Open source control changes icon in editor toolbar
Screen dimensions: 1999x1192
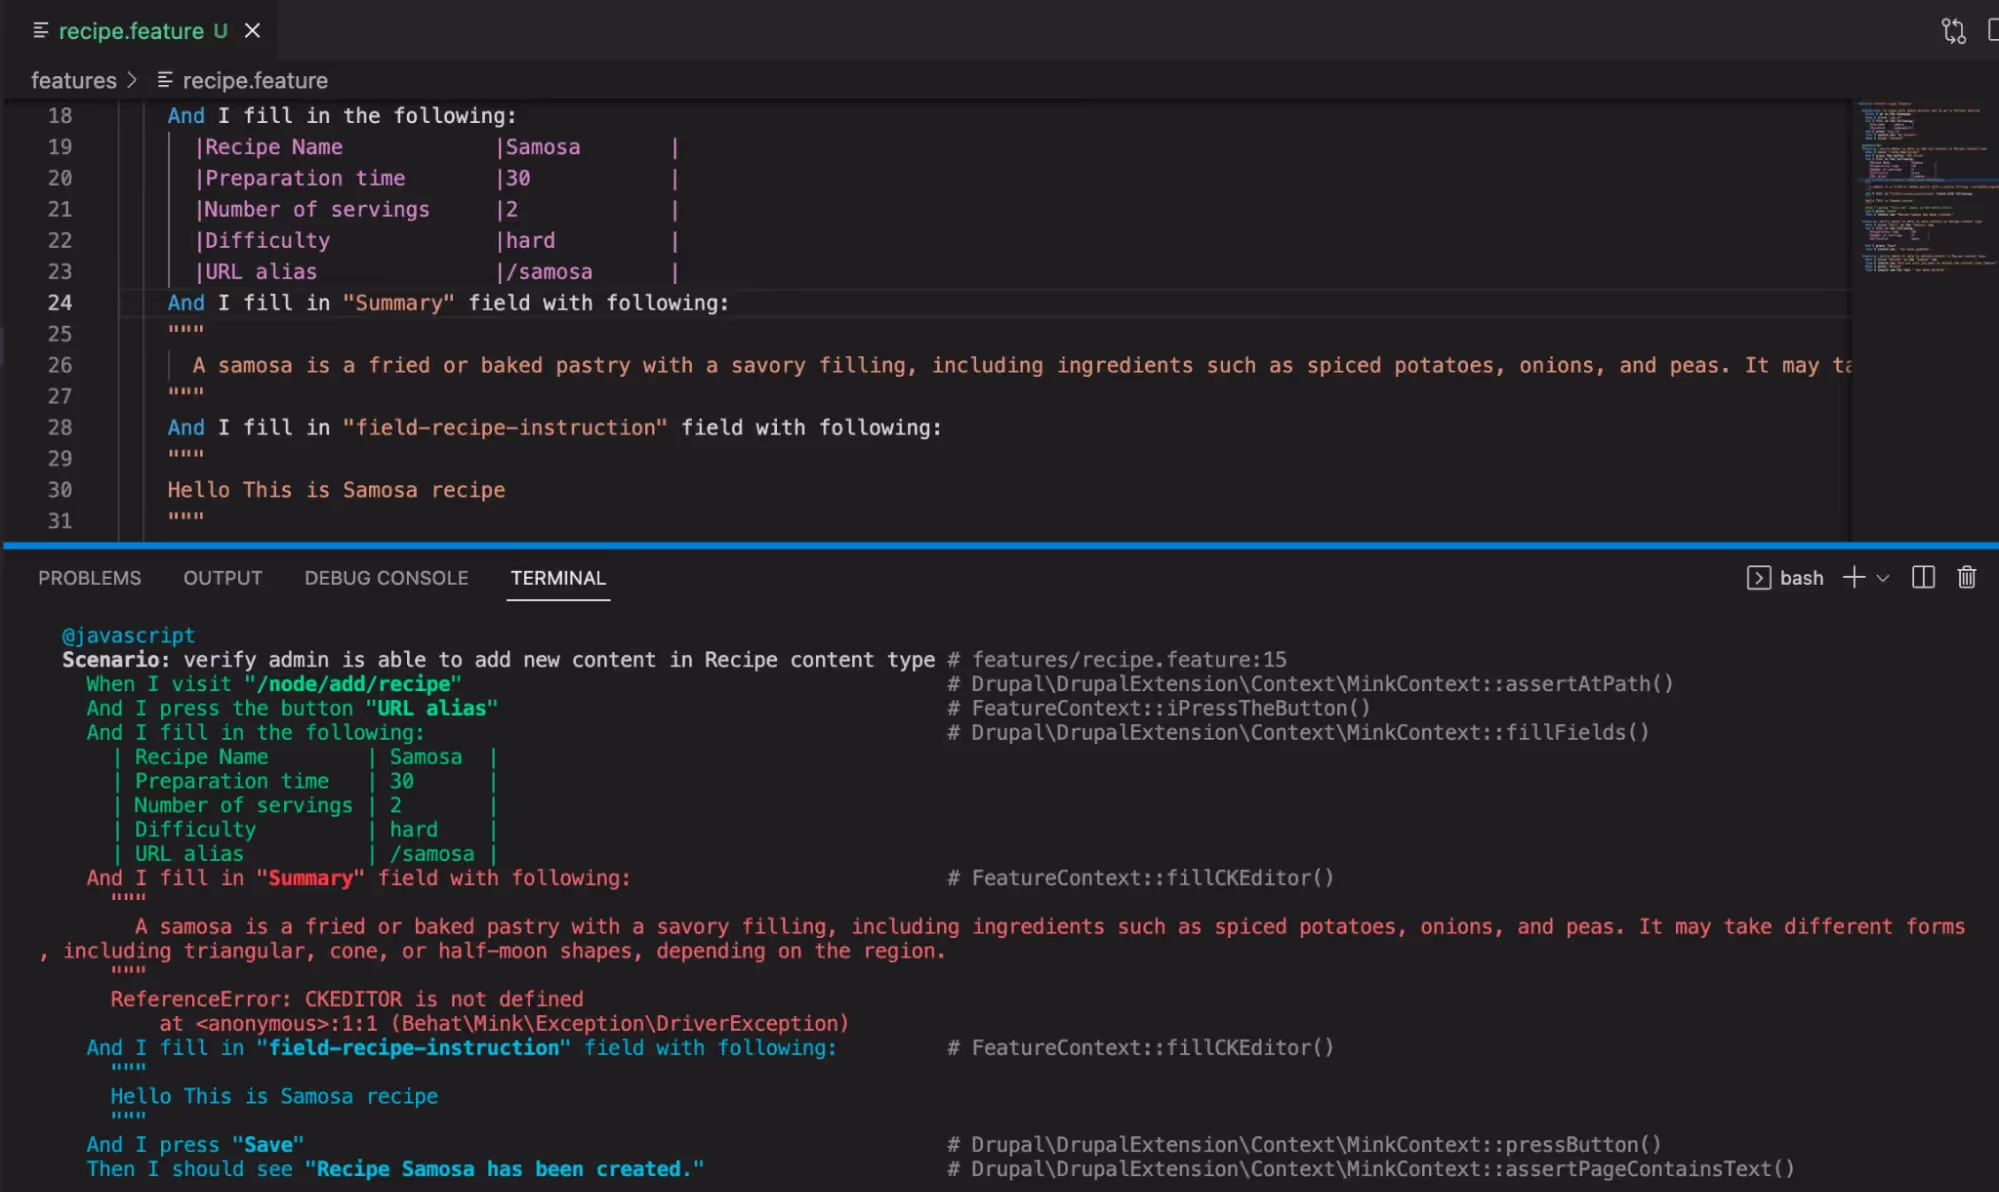click(x=1953, y=31)
